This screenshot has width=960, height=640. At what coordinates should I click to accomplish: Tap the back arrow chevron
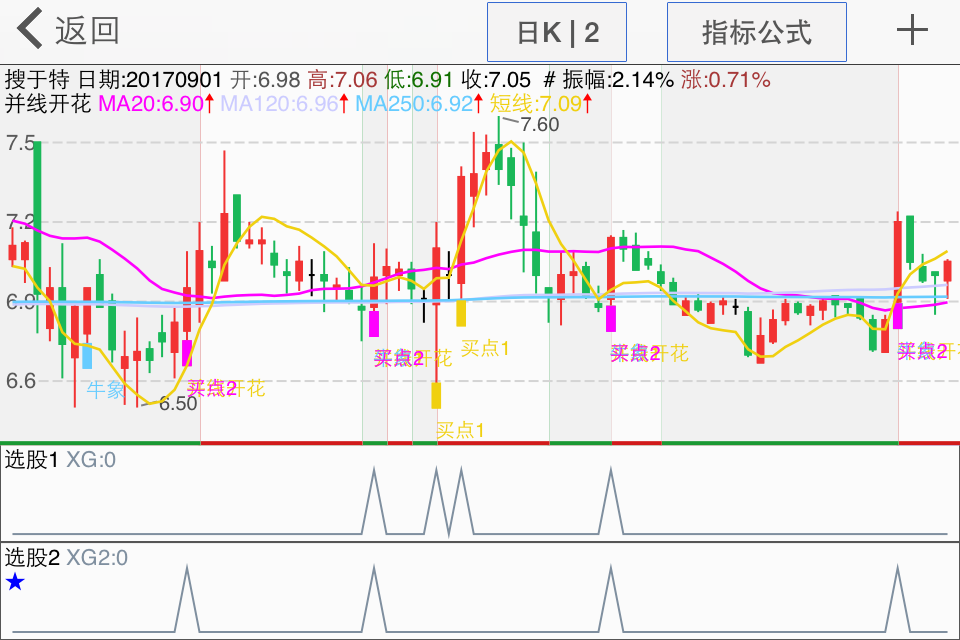coord(29,29)
